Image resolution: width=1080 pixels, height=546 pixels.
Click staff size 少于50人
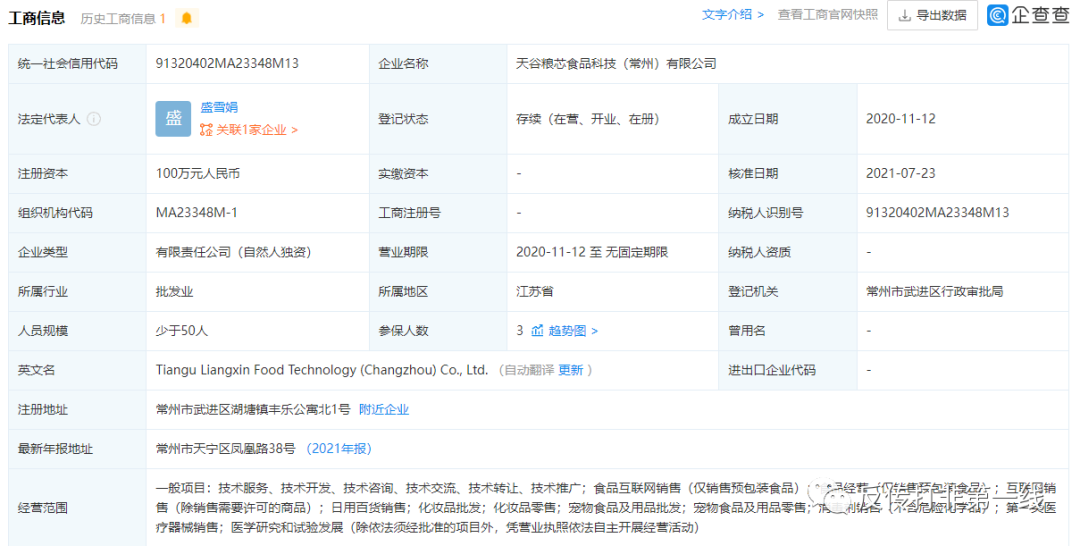182,331
